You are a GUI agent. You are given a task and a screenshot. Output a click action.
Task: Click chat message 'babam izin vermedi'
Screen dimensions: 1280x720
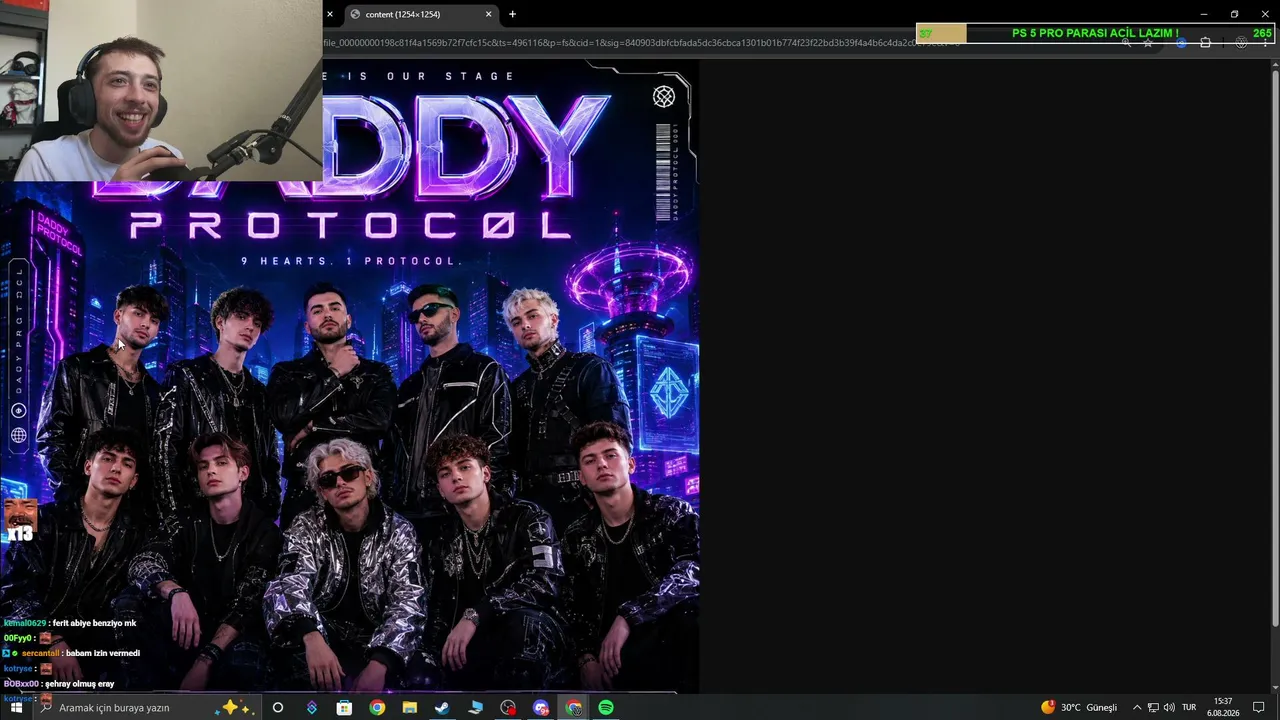(x=103, y=653)
